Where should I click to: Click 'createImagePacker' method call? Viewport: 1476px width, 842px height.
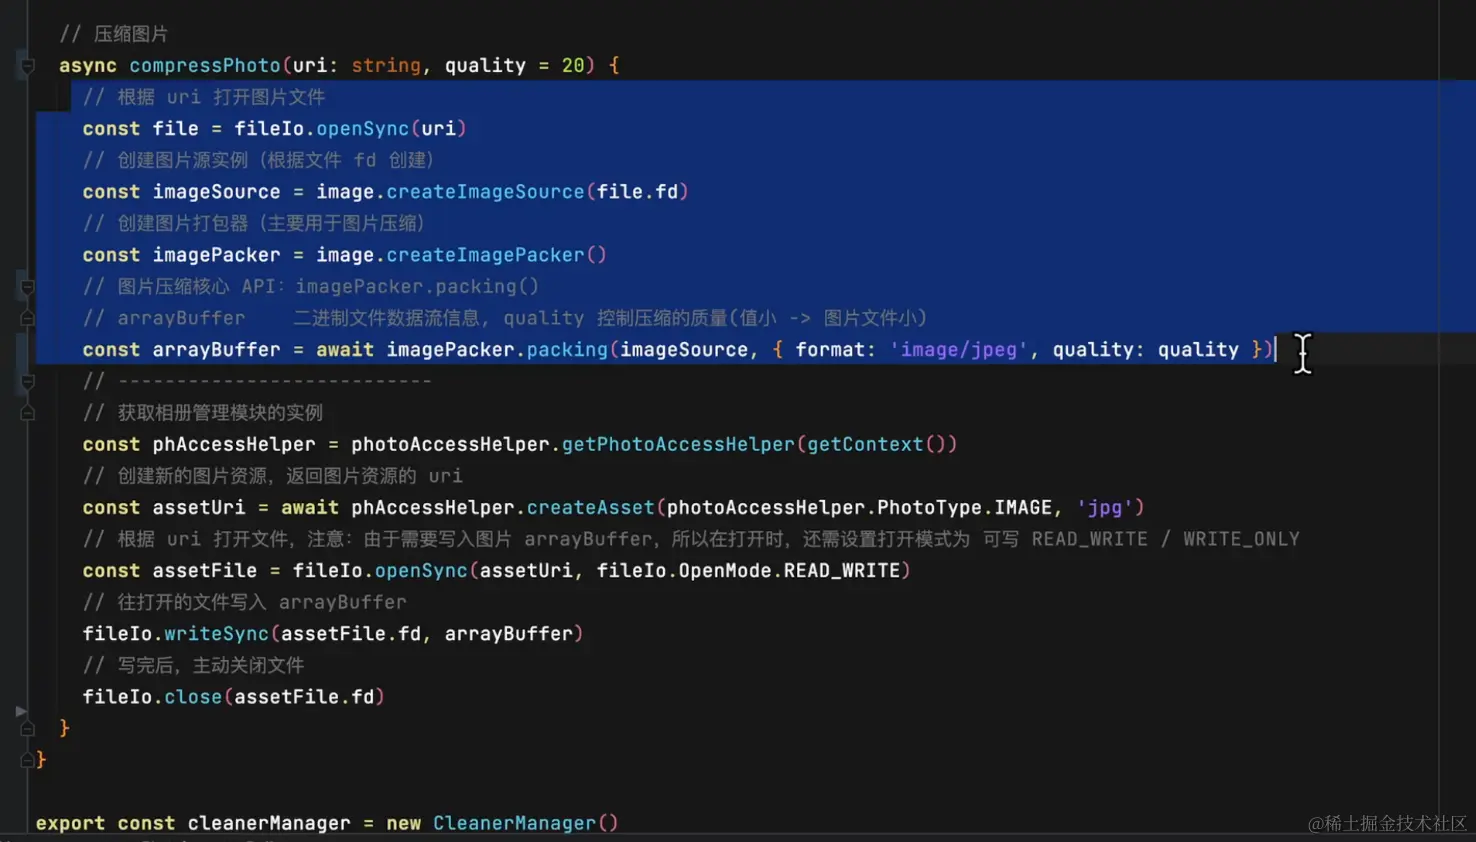coord(485,255)
